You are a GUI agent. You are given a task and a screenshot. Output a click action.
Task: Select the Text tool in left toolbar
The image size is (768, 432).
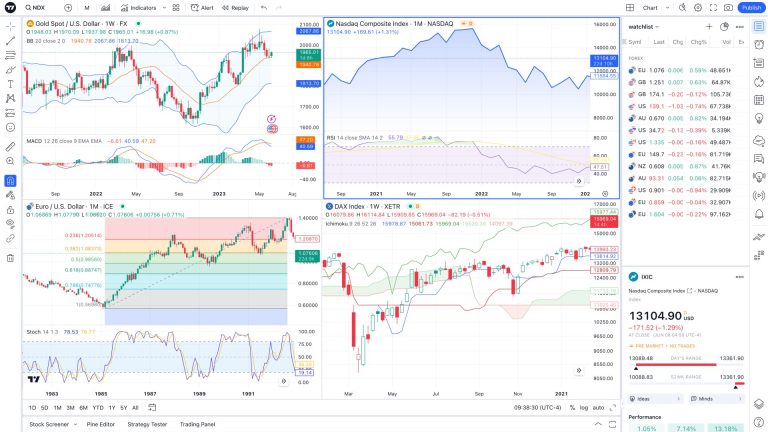(10, 84)
